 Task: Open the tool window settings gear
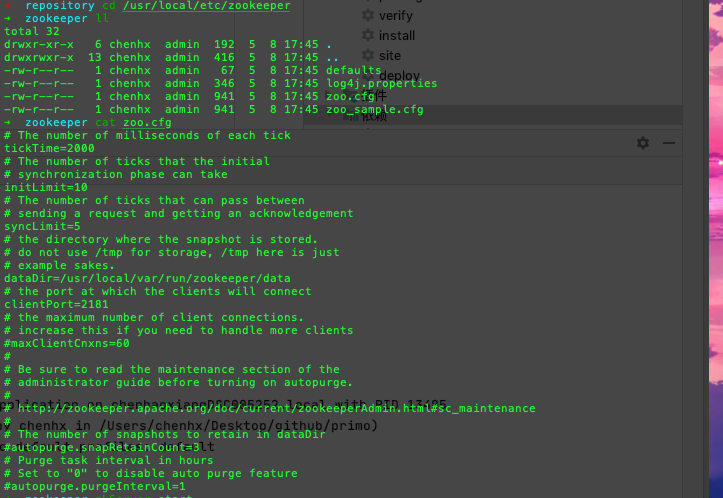pyautogui.click(x=643, y=143)
